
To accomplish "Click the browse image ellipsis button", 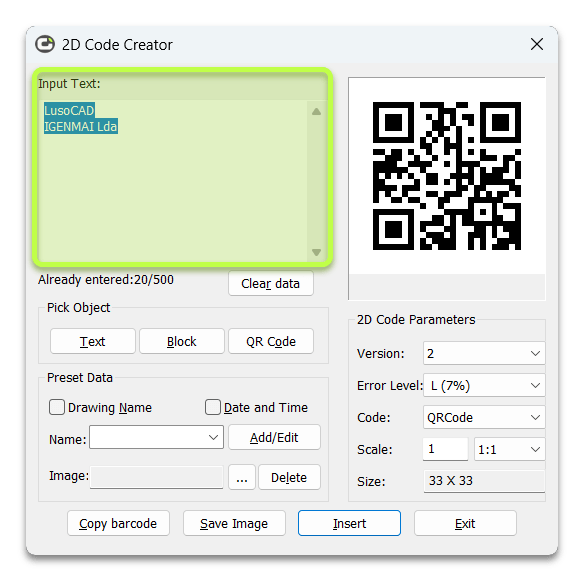I will click(242, 477).
